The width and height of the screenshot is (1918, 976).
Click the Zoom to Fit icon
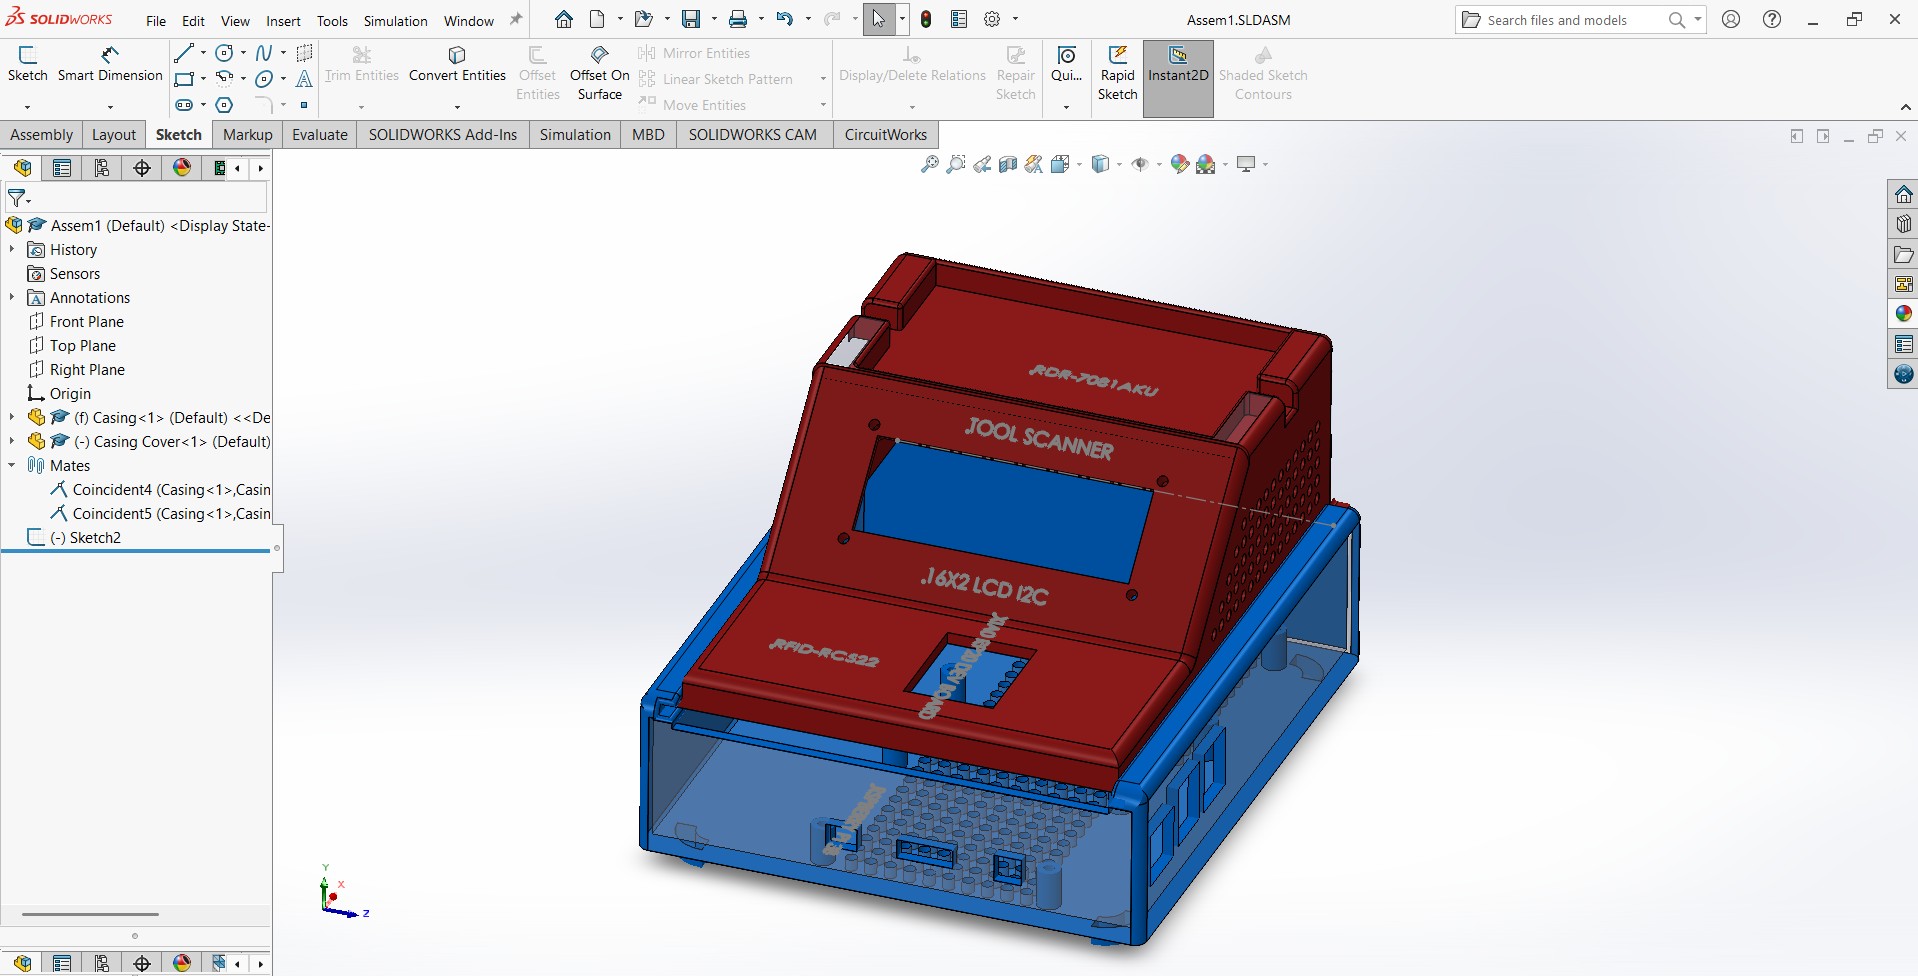click(930, 164)
